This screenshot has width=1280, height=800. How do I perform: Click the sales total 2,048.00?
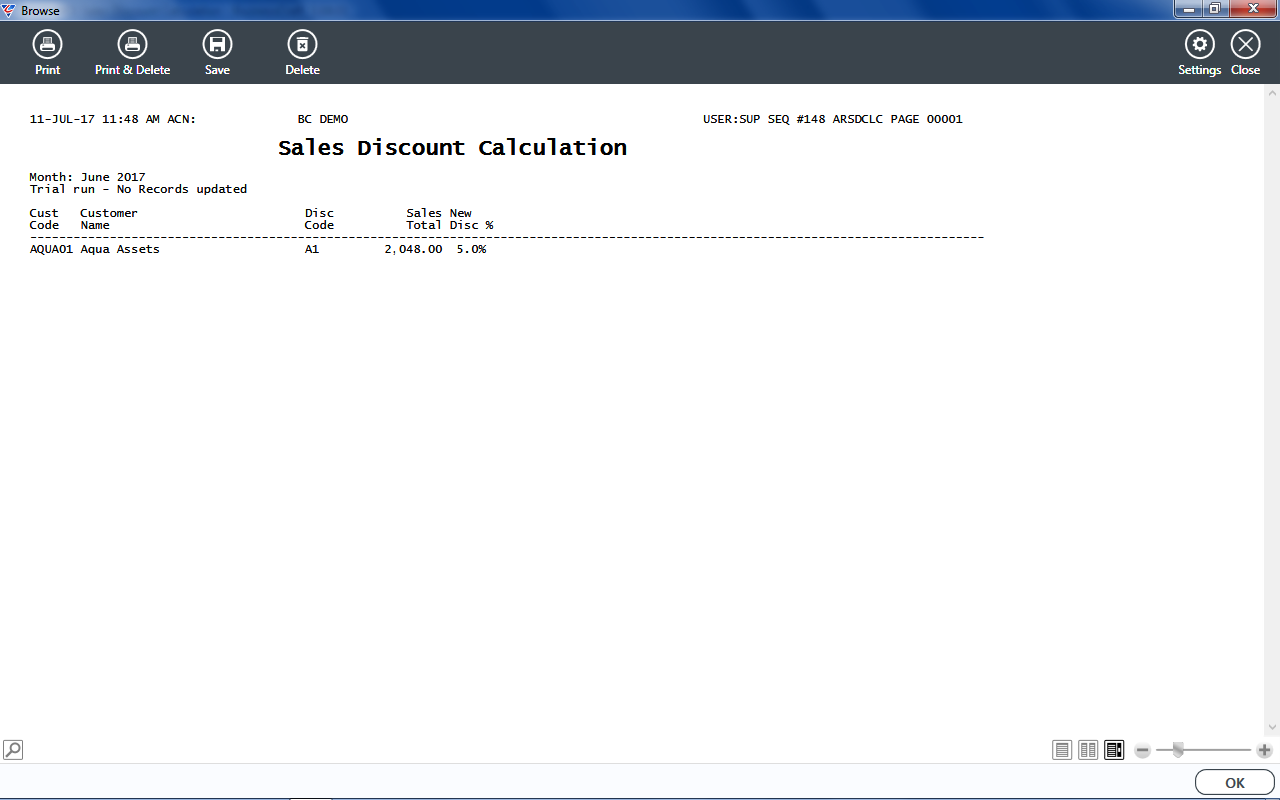pyautogui.click(x=413, y=249)
